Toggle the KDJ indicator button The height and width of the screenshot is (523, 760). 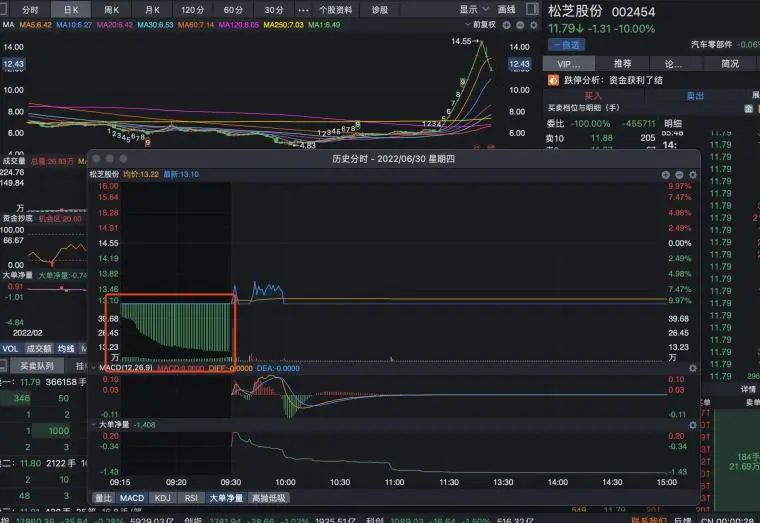pyautogui.click(x=162, y=498)
